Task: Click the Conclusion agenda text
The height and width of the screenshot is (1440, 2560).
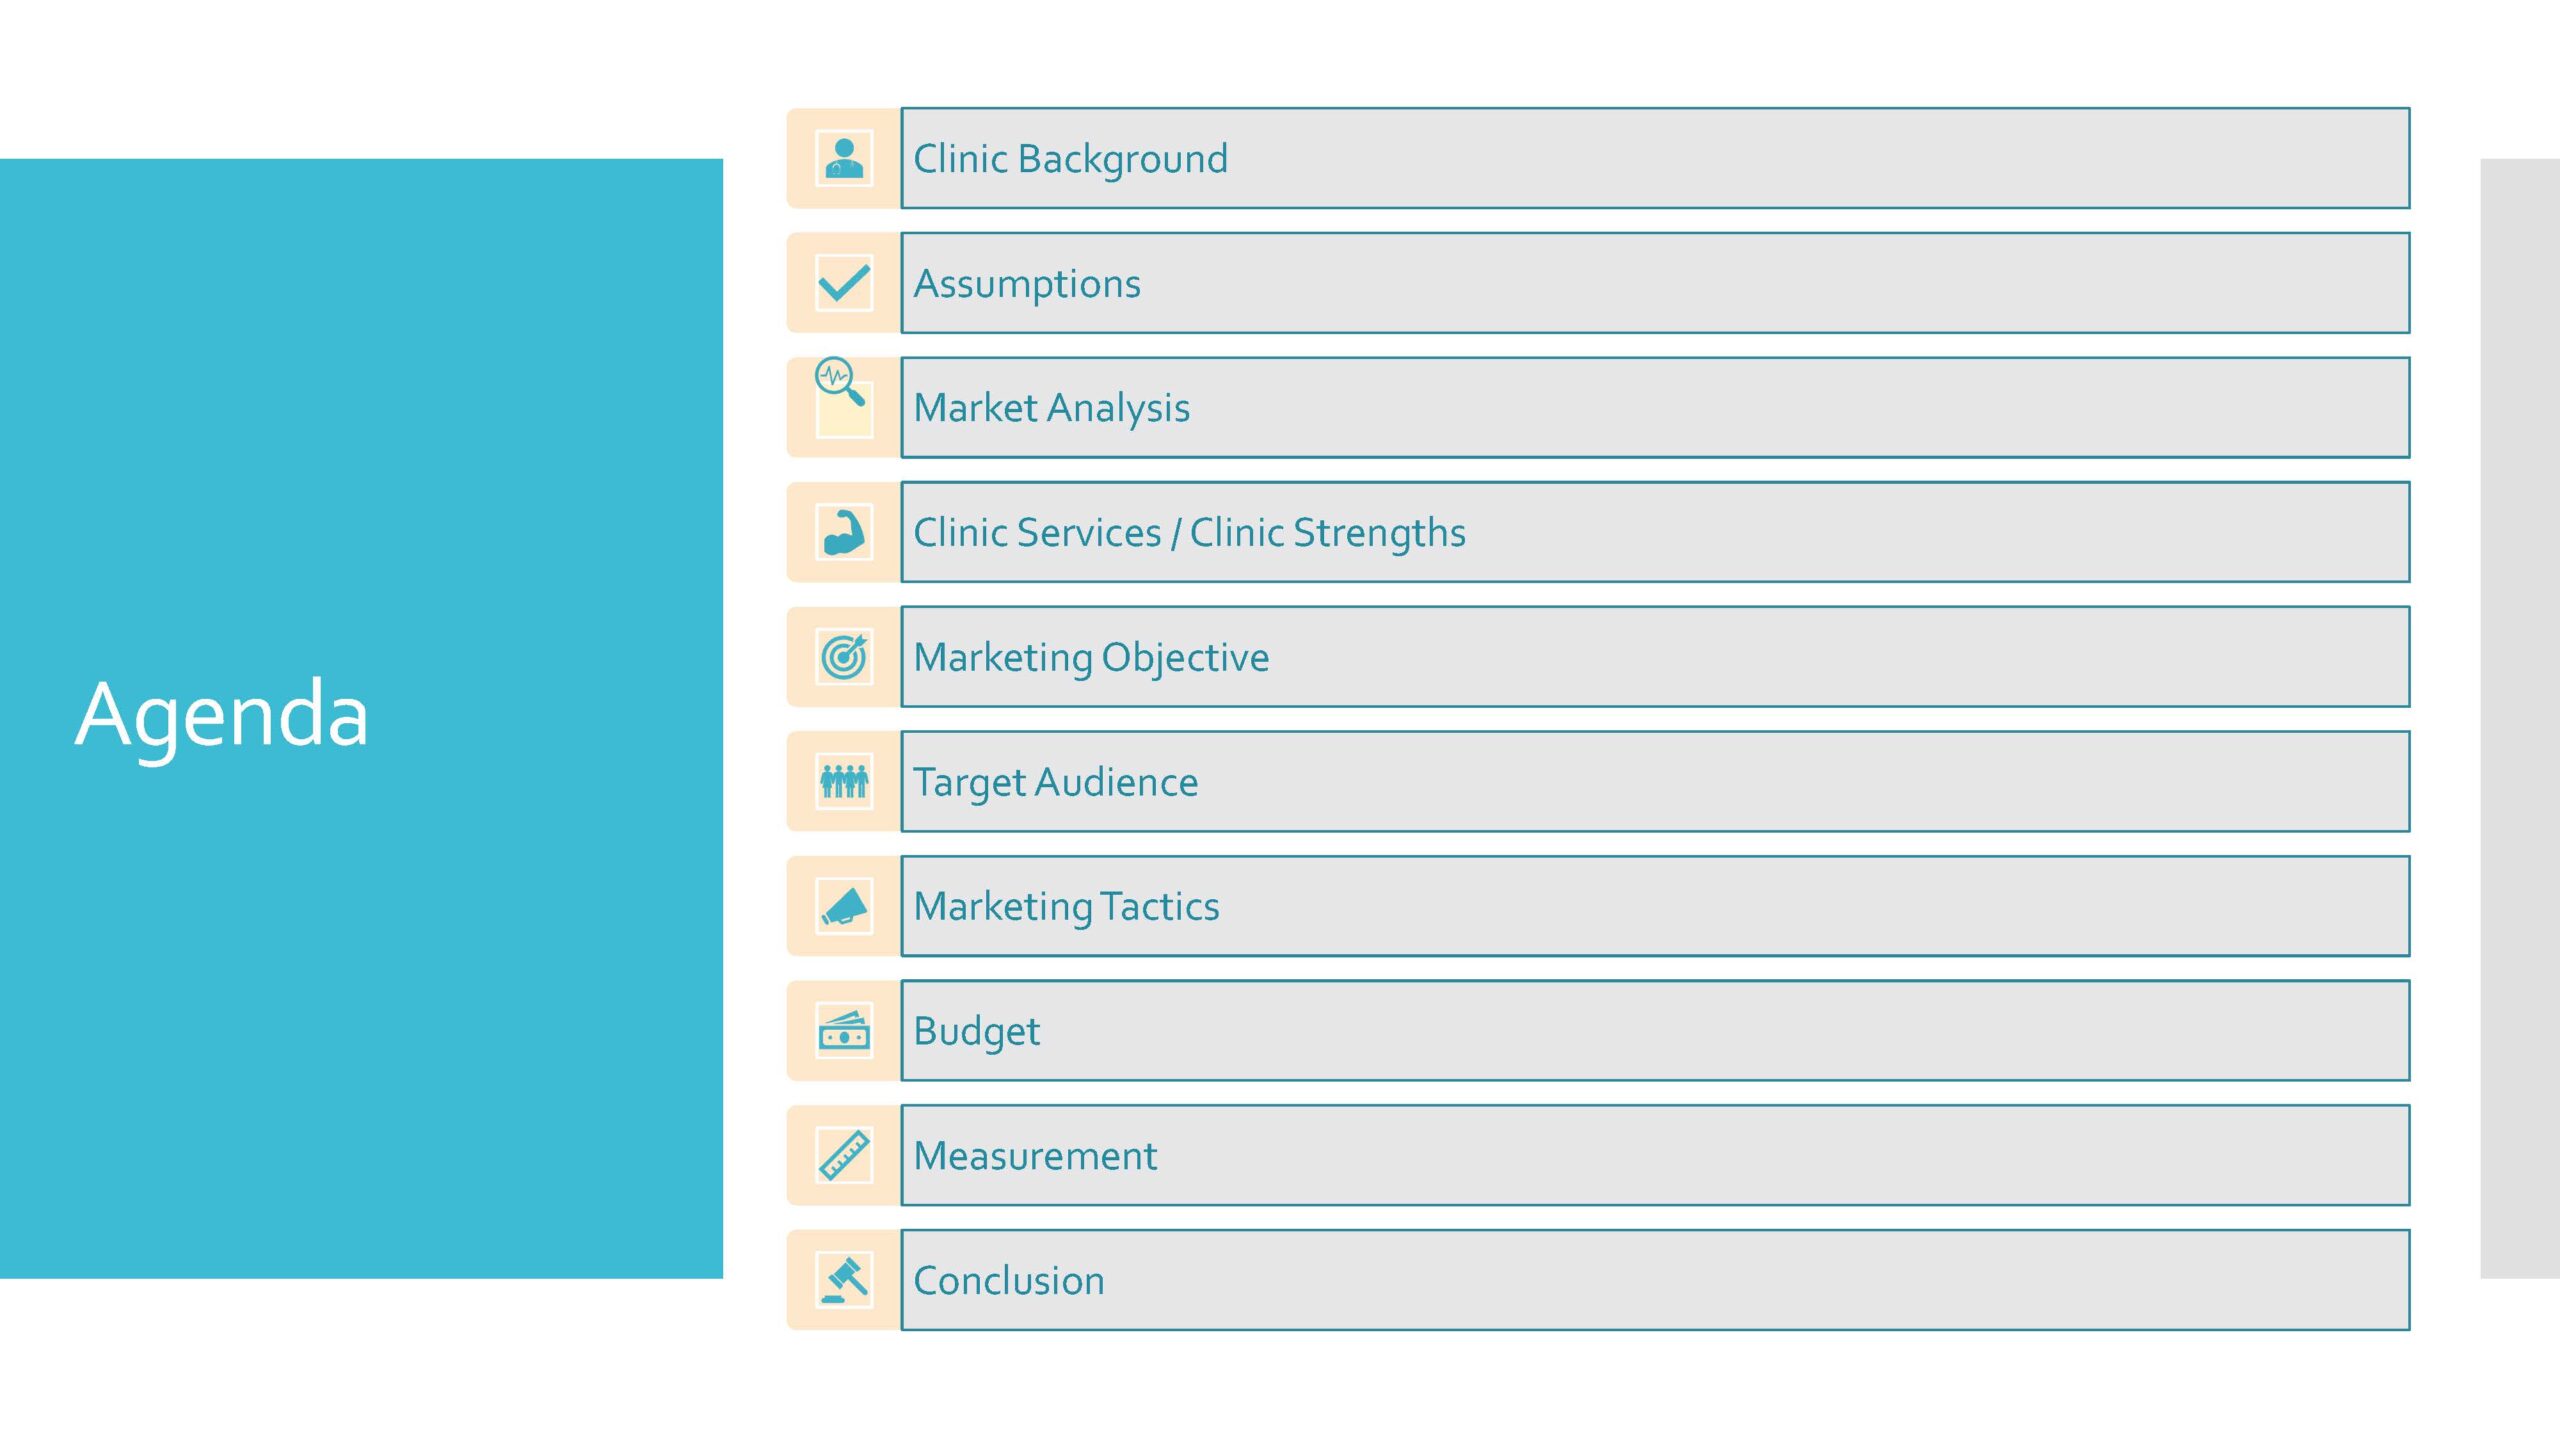Action: click(x=1008, y=1280)
